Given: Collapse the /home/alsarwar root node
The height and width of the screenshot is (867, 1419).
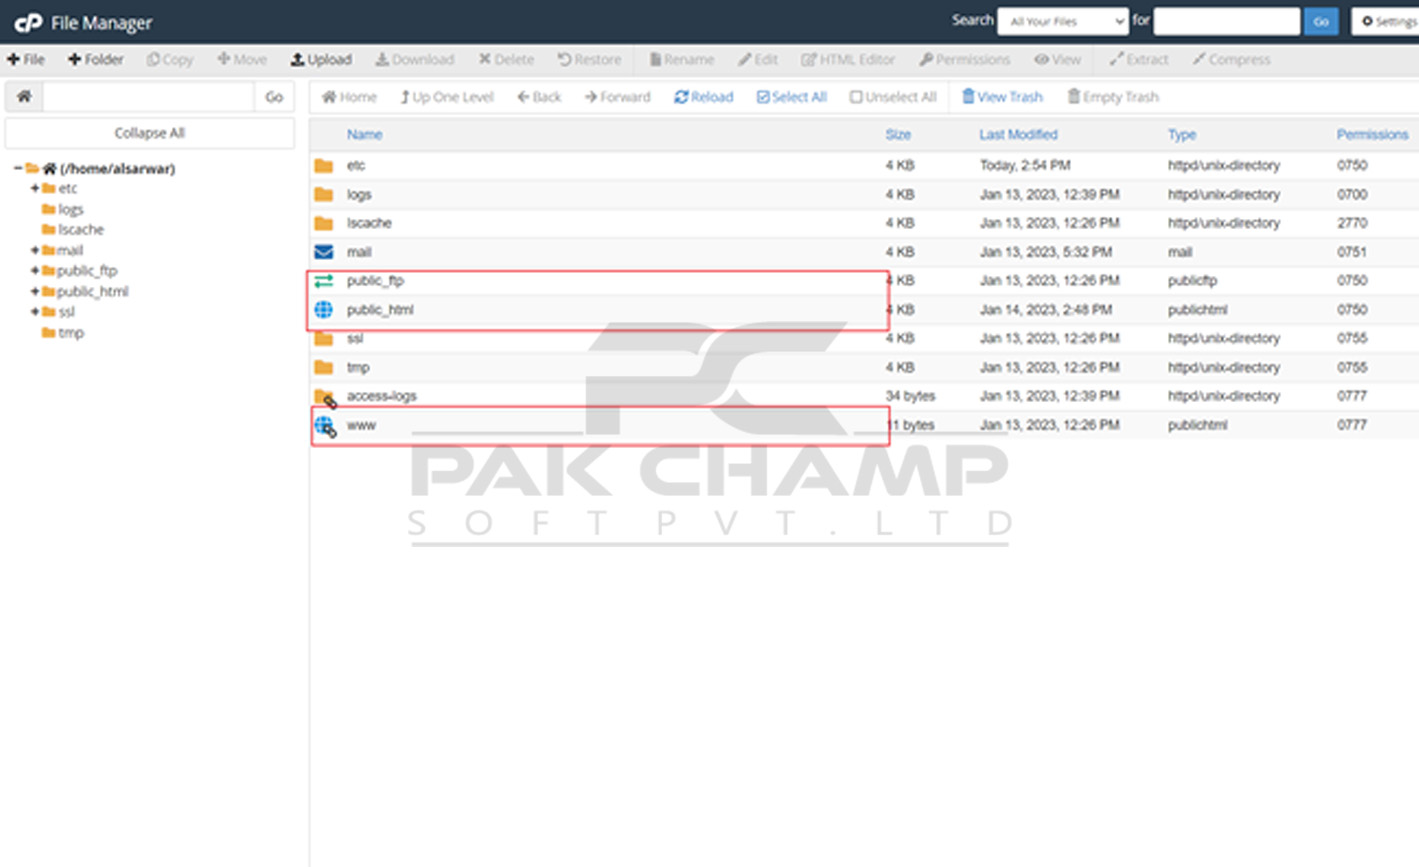Looking at the screenshot, I should 18,168.
